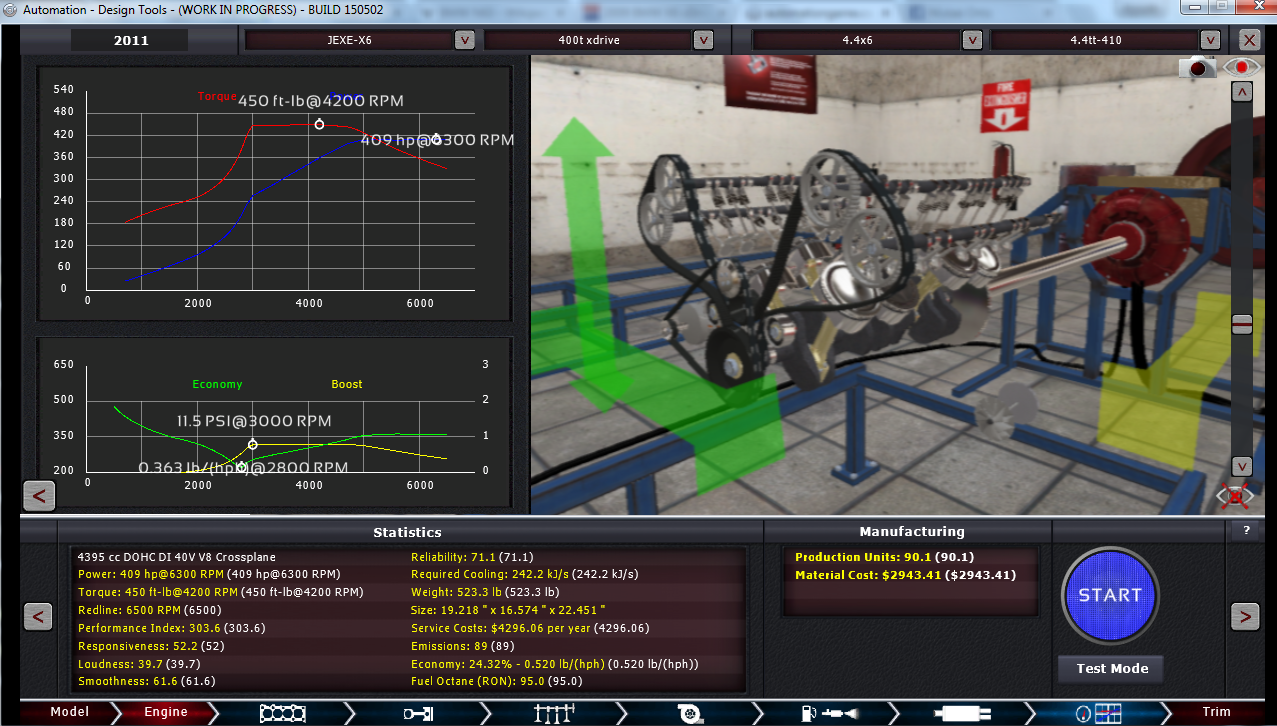Take a screenshot with the camera icon

pos(1198,67)
